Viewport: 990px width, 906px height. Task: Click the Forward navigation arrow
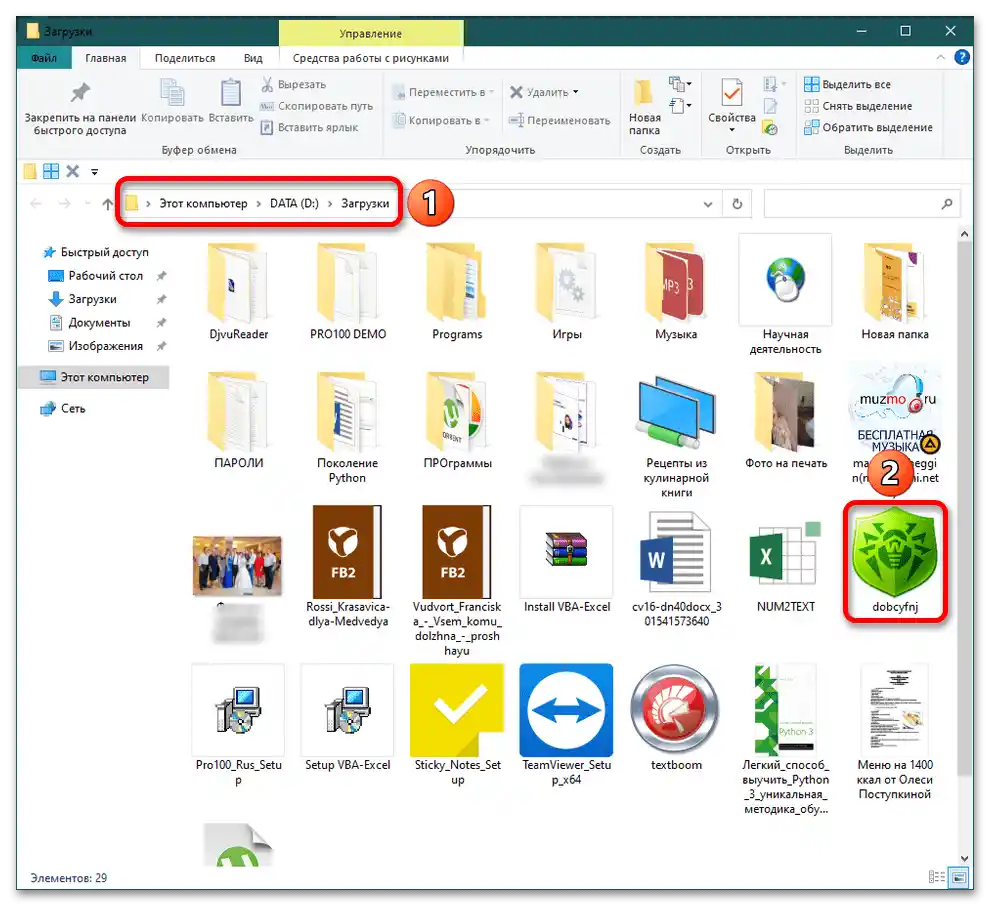[x=64, y=203]
